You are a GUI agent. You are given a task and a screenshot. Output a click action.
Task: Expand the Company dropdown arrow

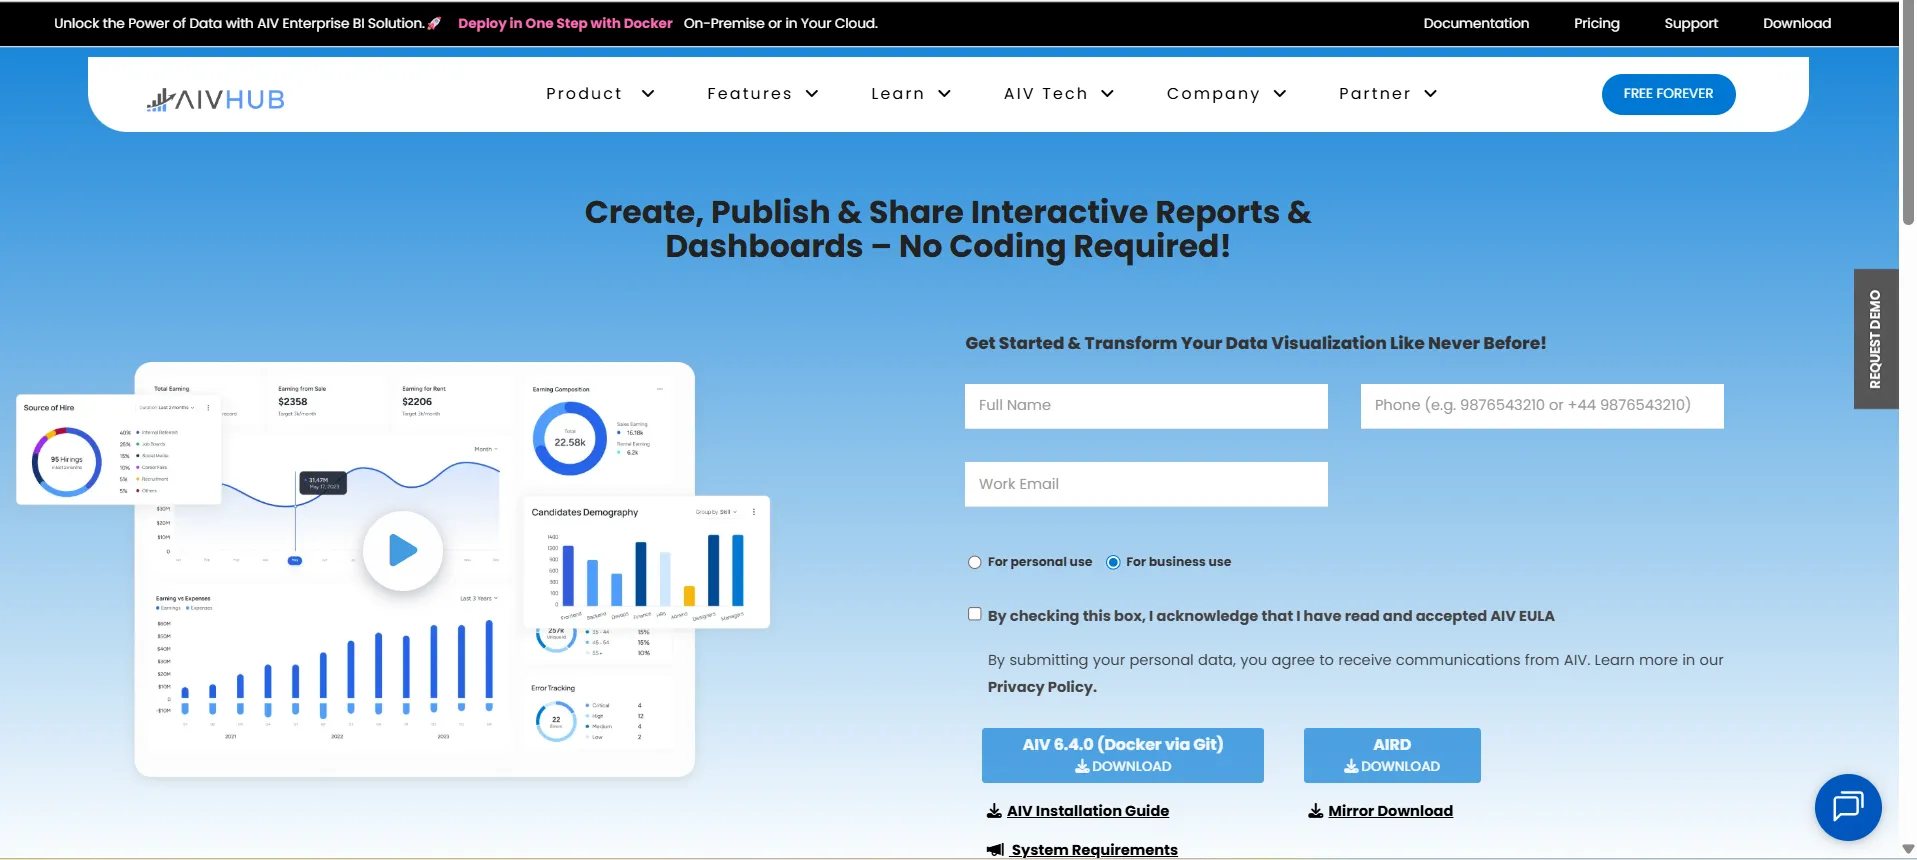(1280, 94)
